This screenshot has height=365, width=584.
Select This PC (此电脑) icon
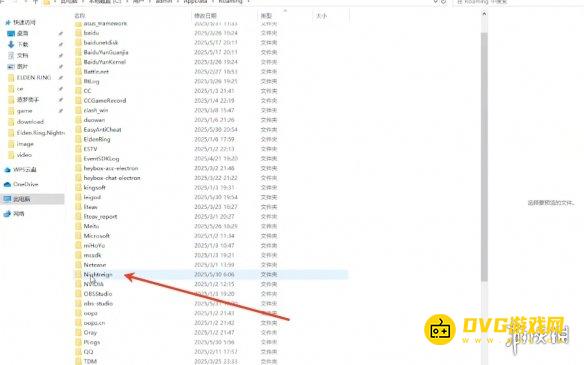7,199
